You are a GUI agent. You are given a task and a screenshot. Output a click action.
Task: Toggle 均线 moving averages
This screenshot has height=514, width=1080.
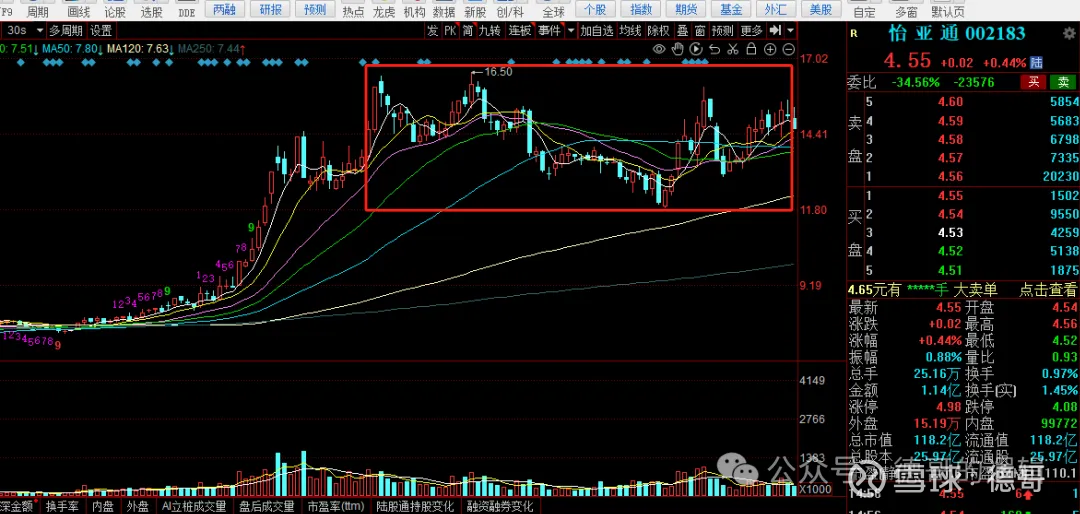(630, 30)
